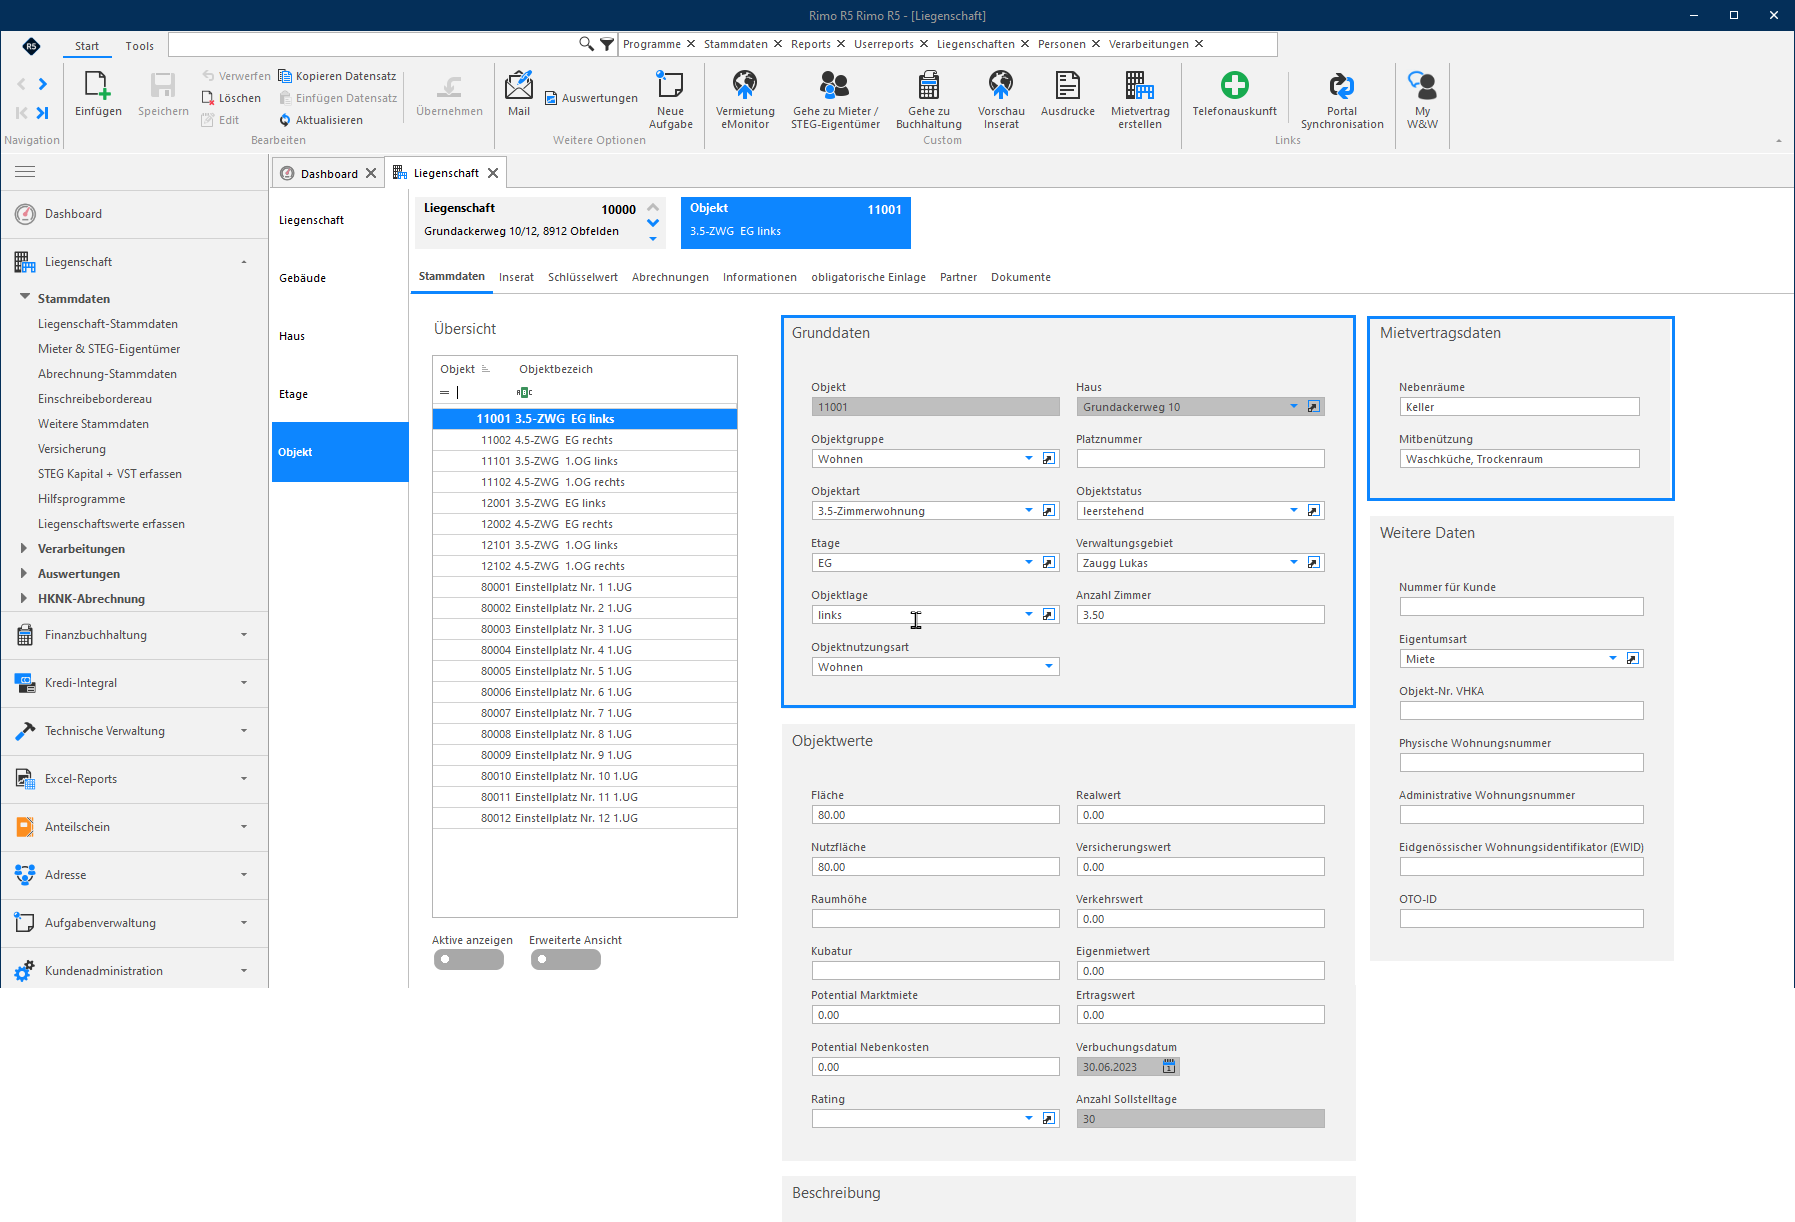Screen dimensions: 1795x1222
Task: Click Auswertungen ribbon item
Action: [591, 98]
